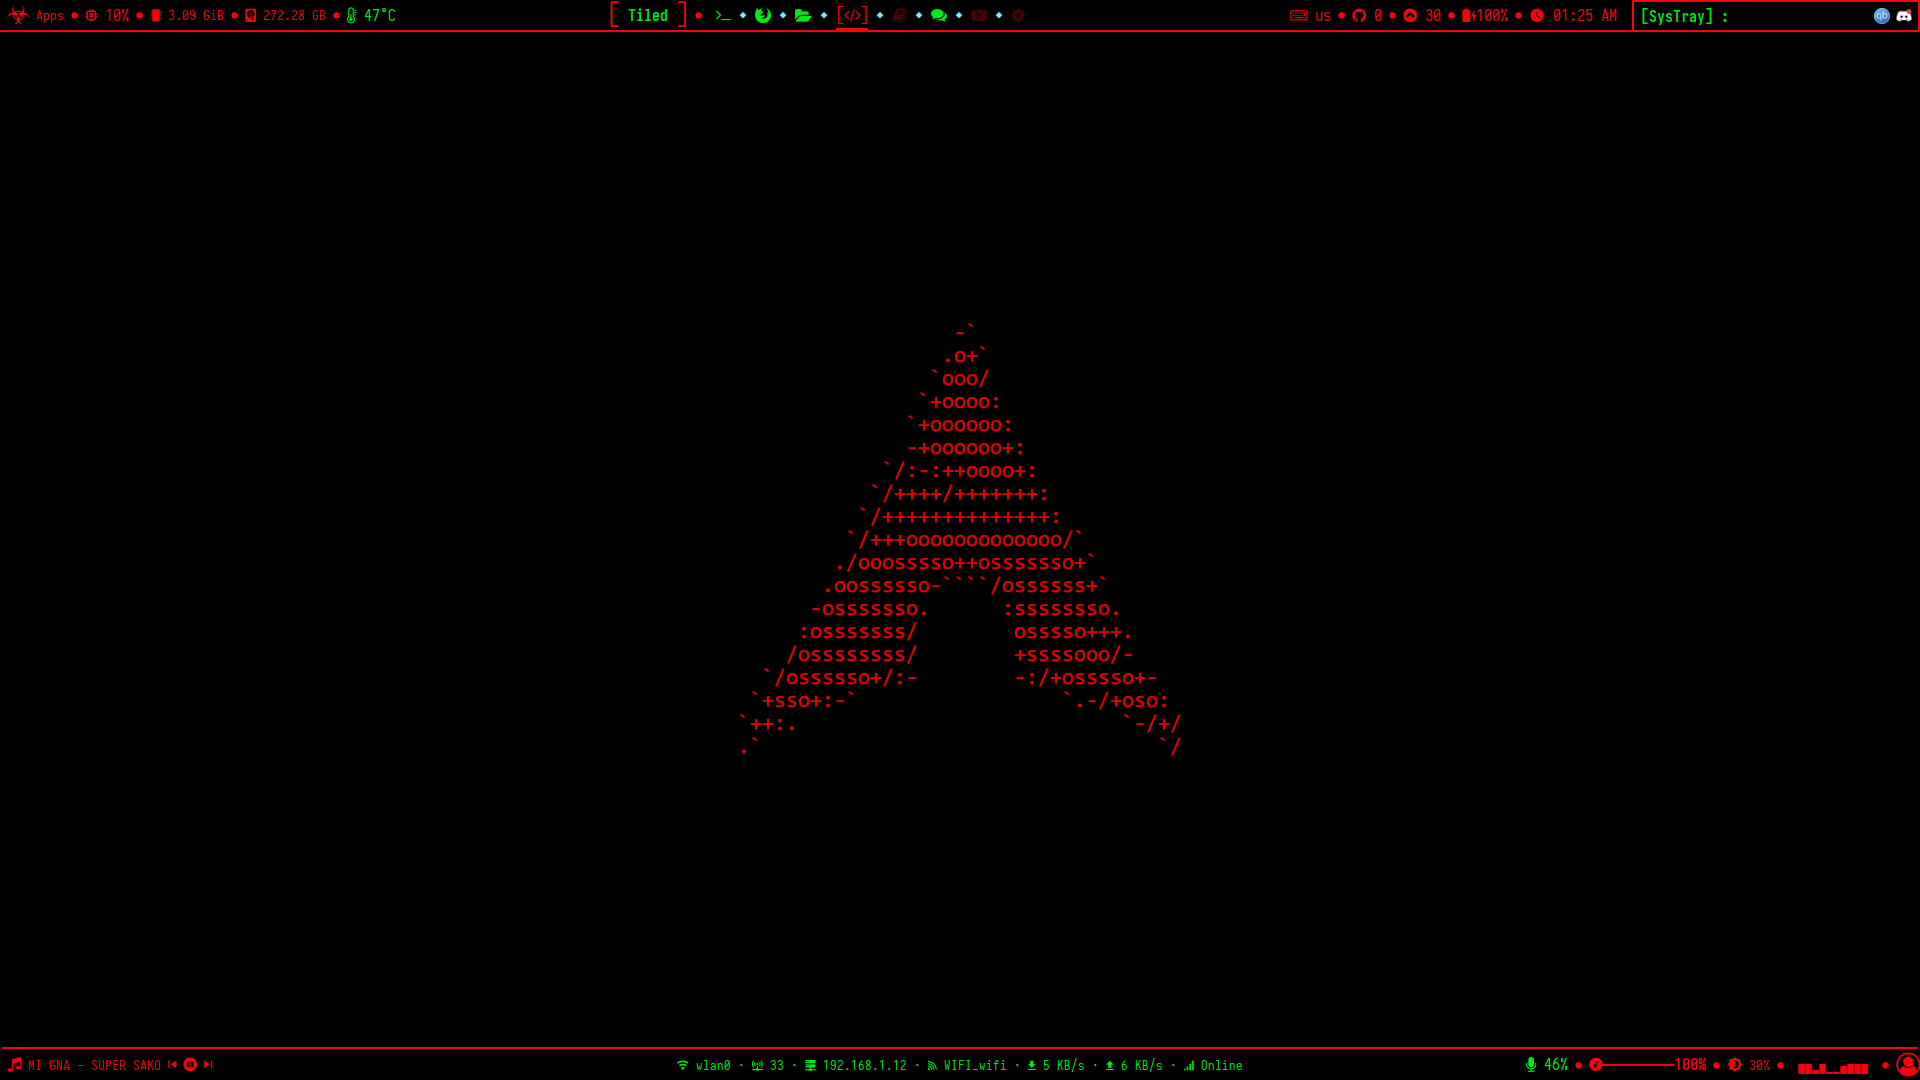The height and width of the screenshot is (1080, 1920).
Task: Switch to the chat bubbles workspace
Action: pyautogui.click(x=939, y=16)
